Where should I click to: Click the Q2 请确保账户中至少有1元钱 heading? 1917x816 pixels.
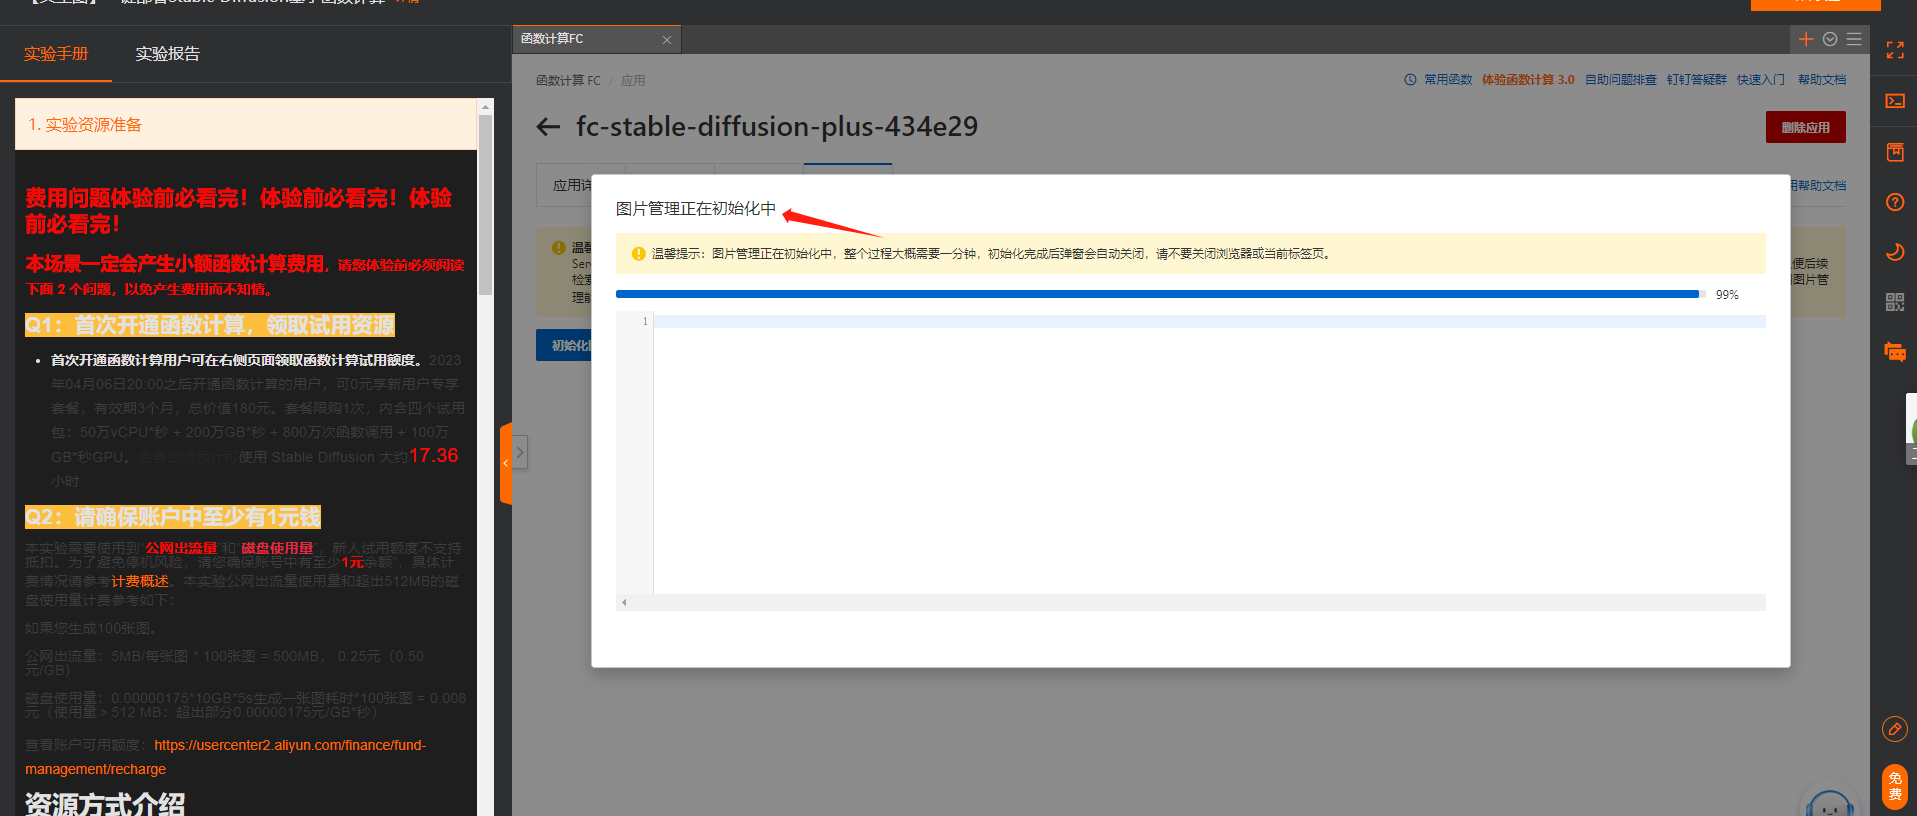click(x=173, y=517)
